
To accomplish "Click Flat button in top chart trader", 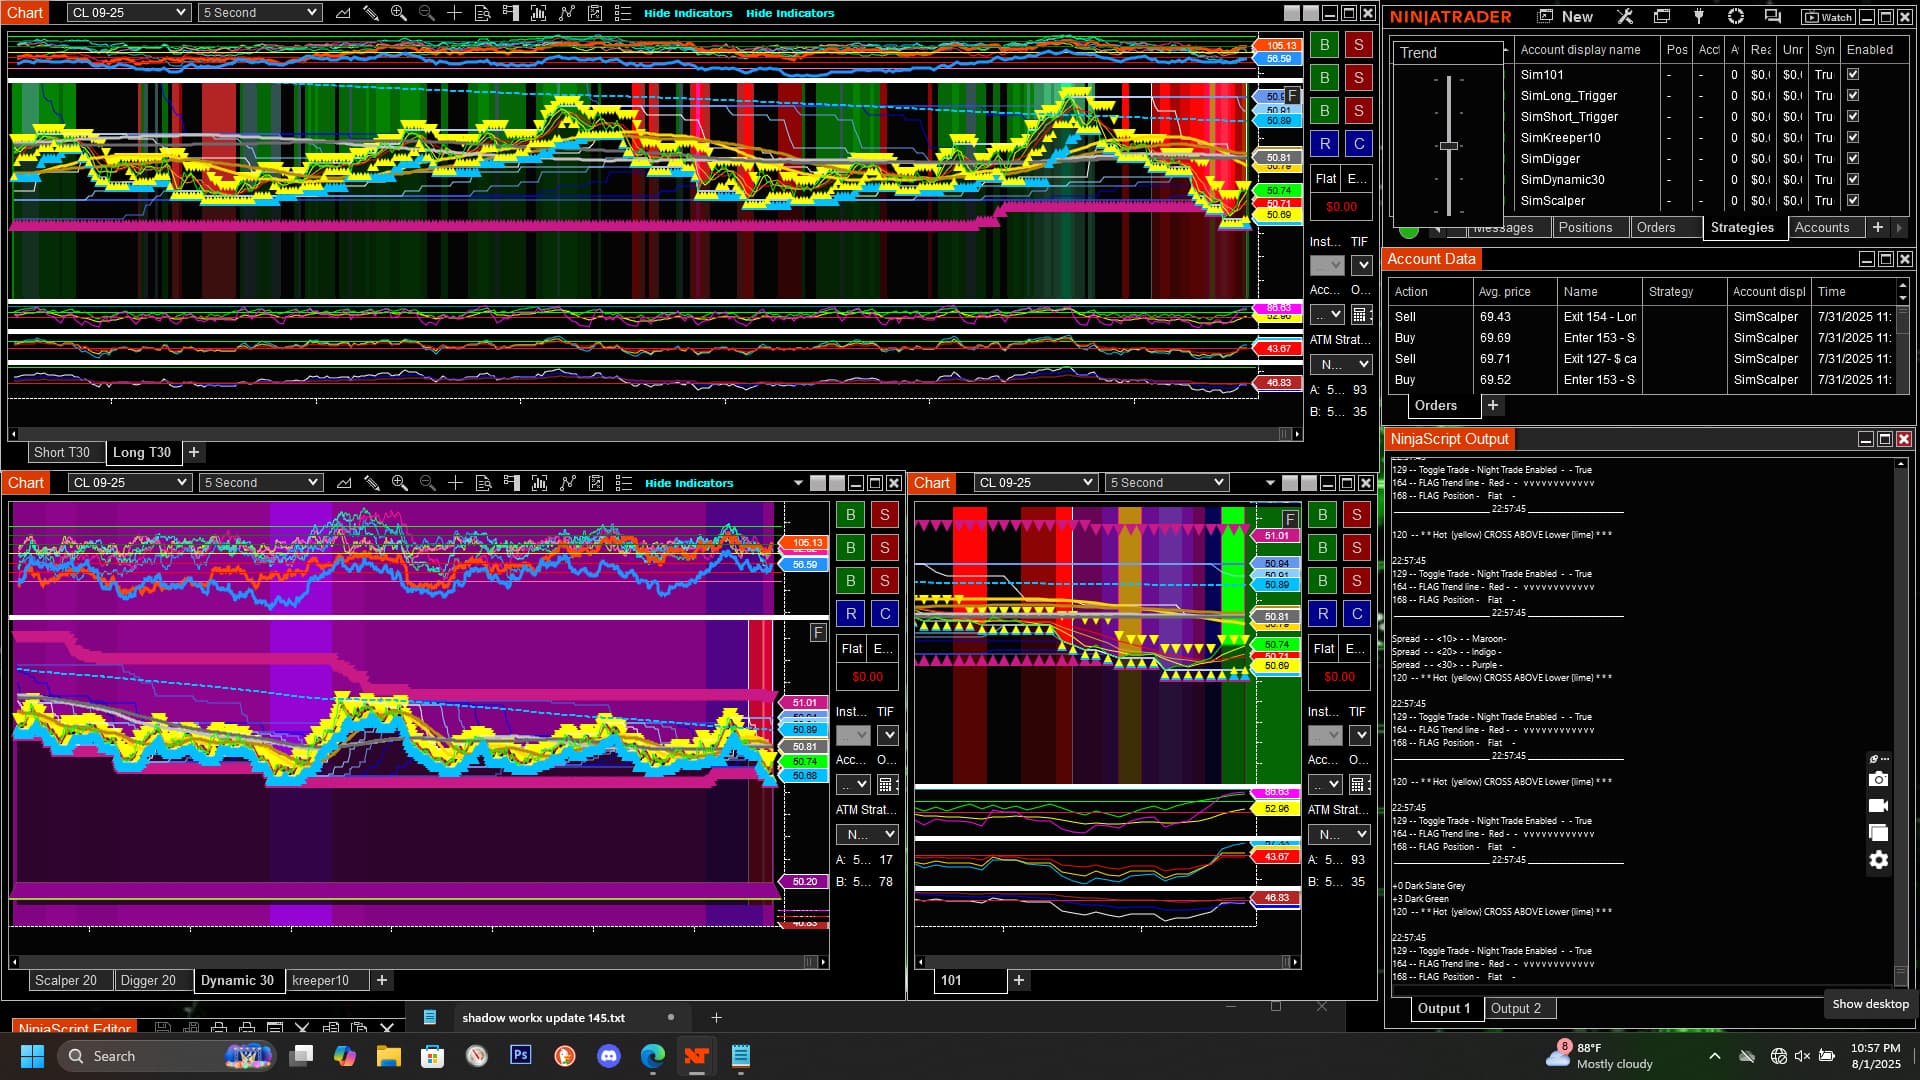I will click(1325, 178).
